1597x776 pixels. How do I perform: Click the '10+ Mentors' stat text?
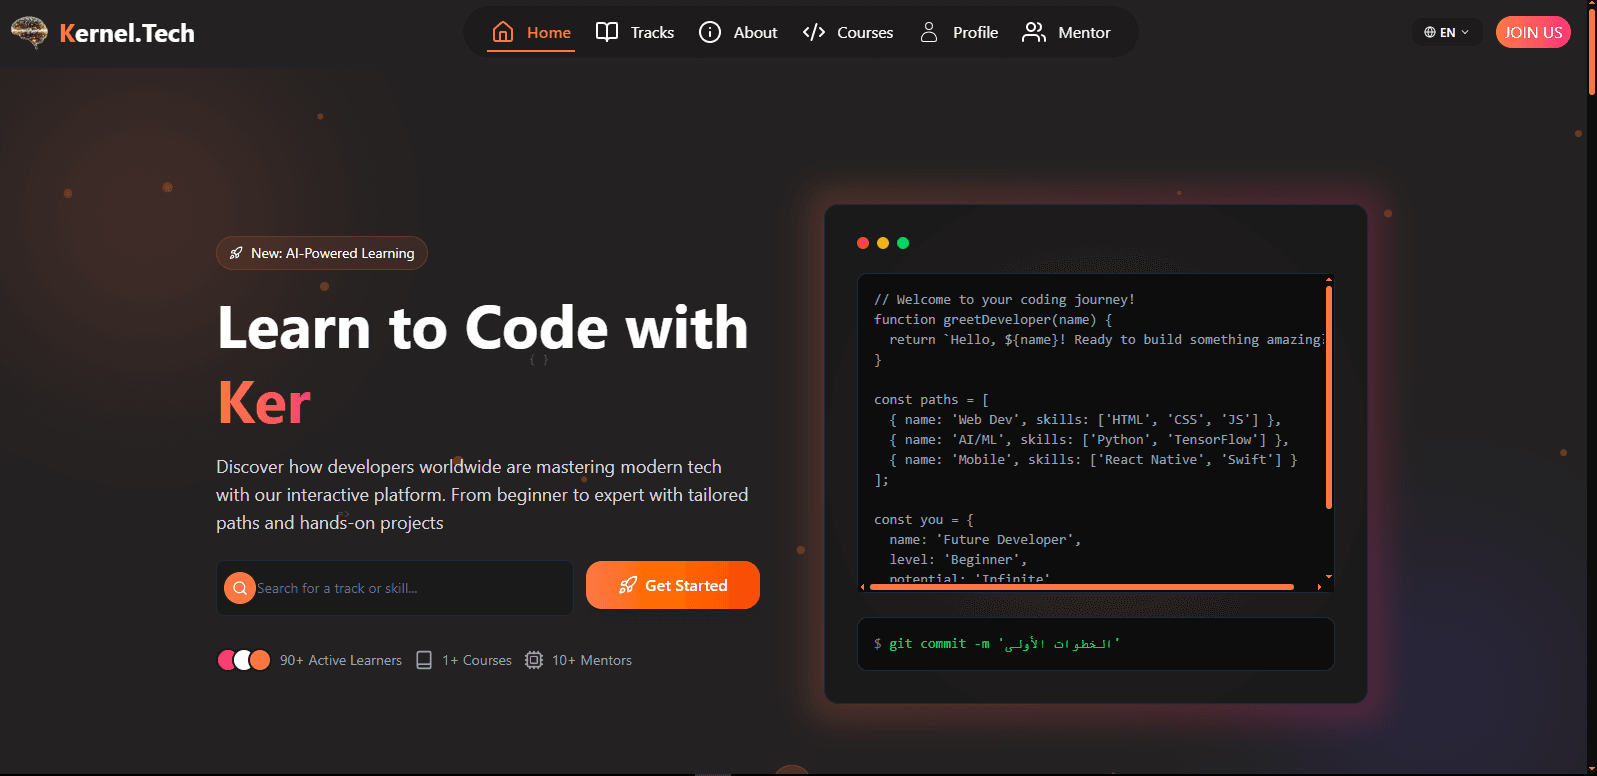[x=592, y=660]
